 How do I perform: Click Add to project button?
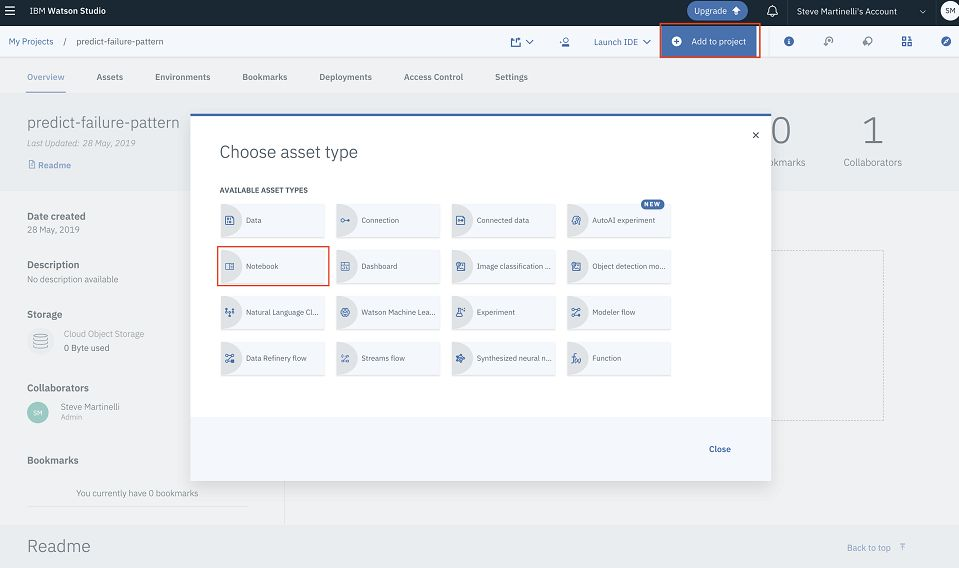[x=709, y=42]
